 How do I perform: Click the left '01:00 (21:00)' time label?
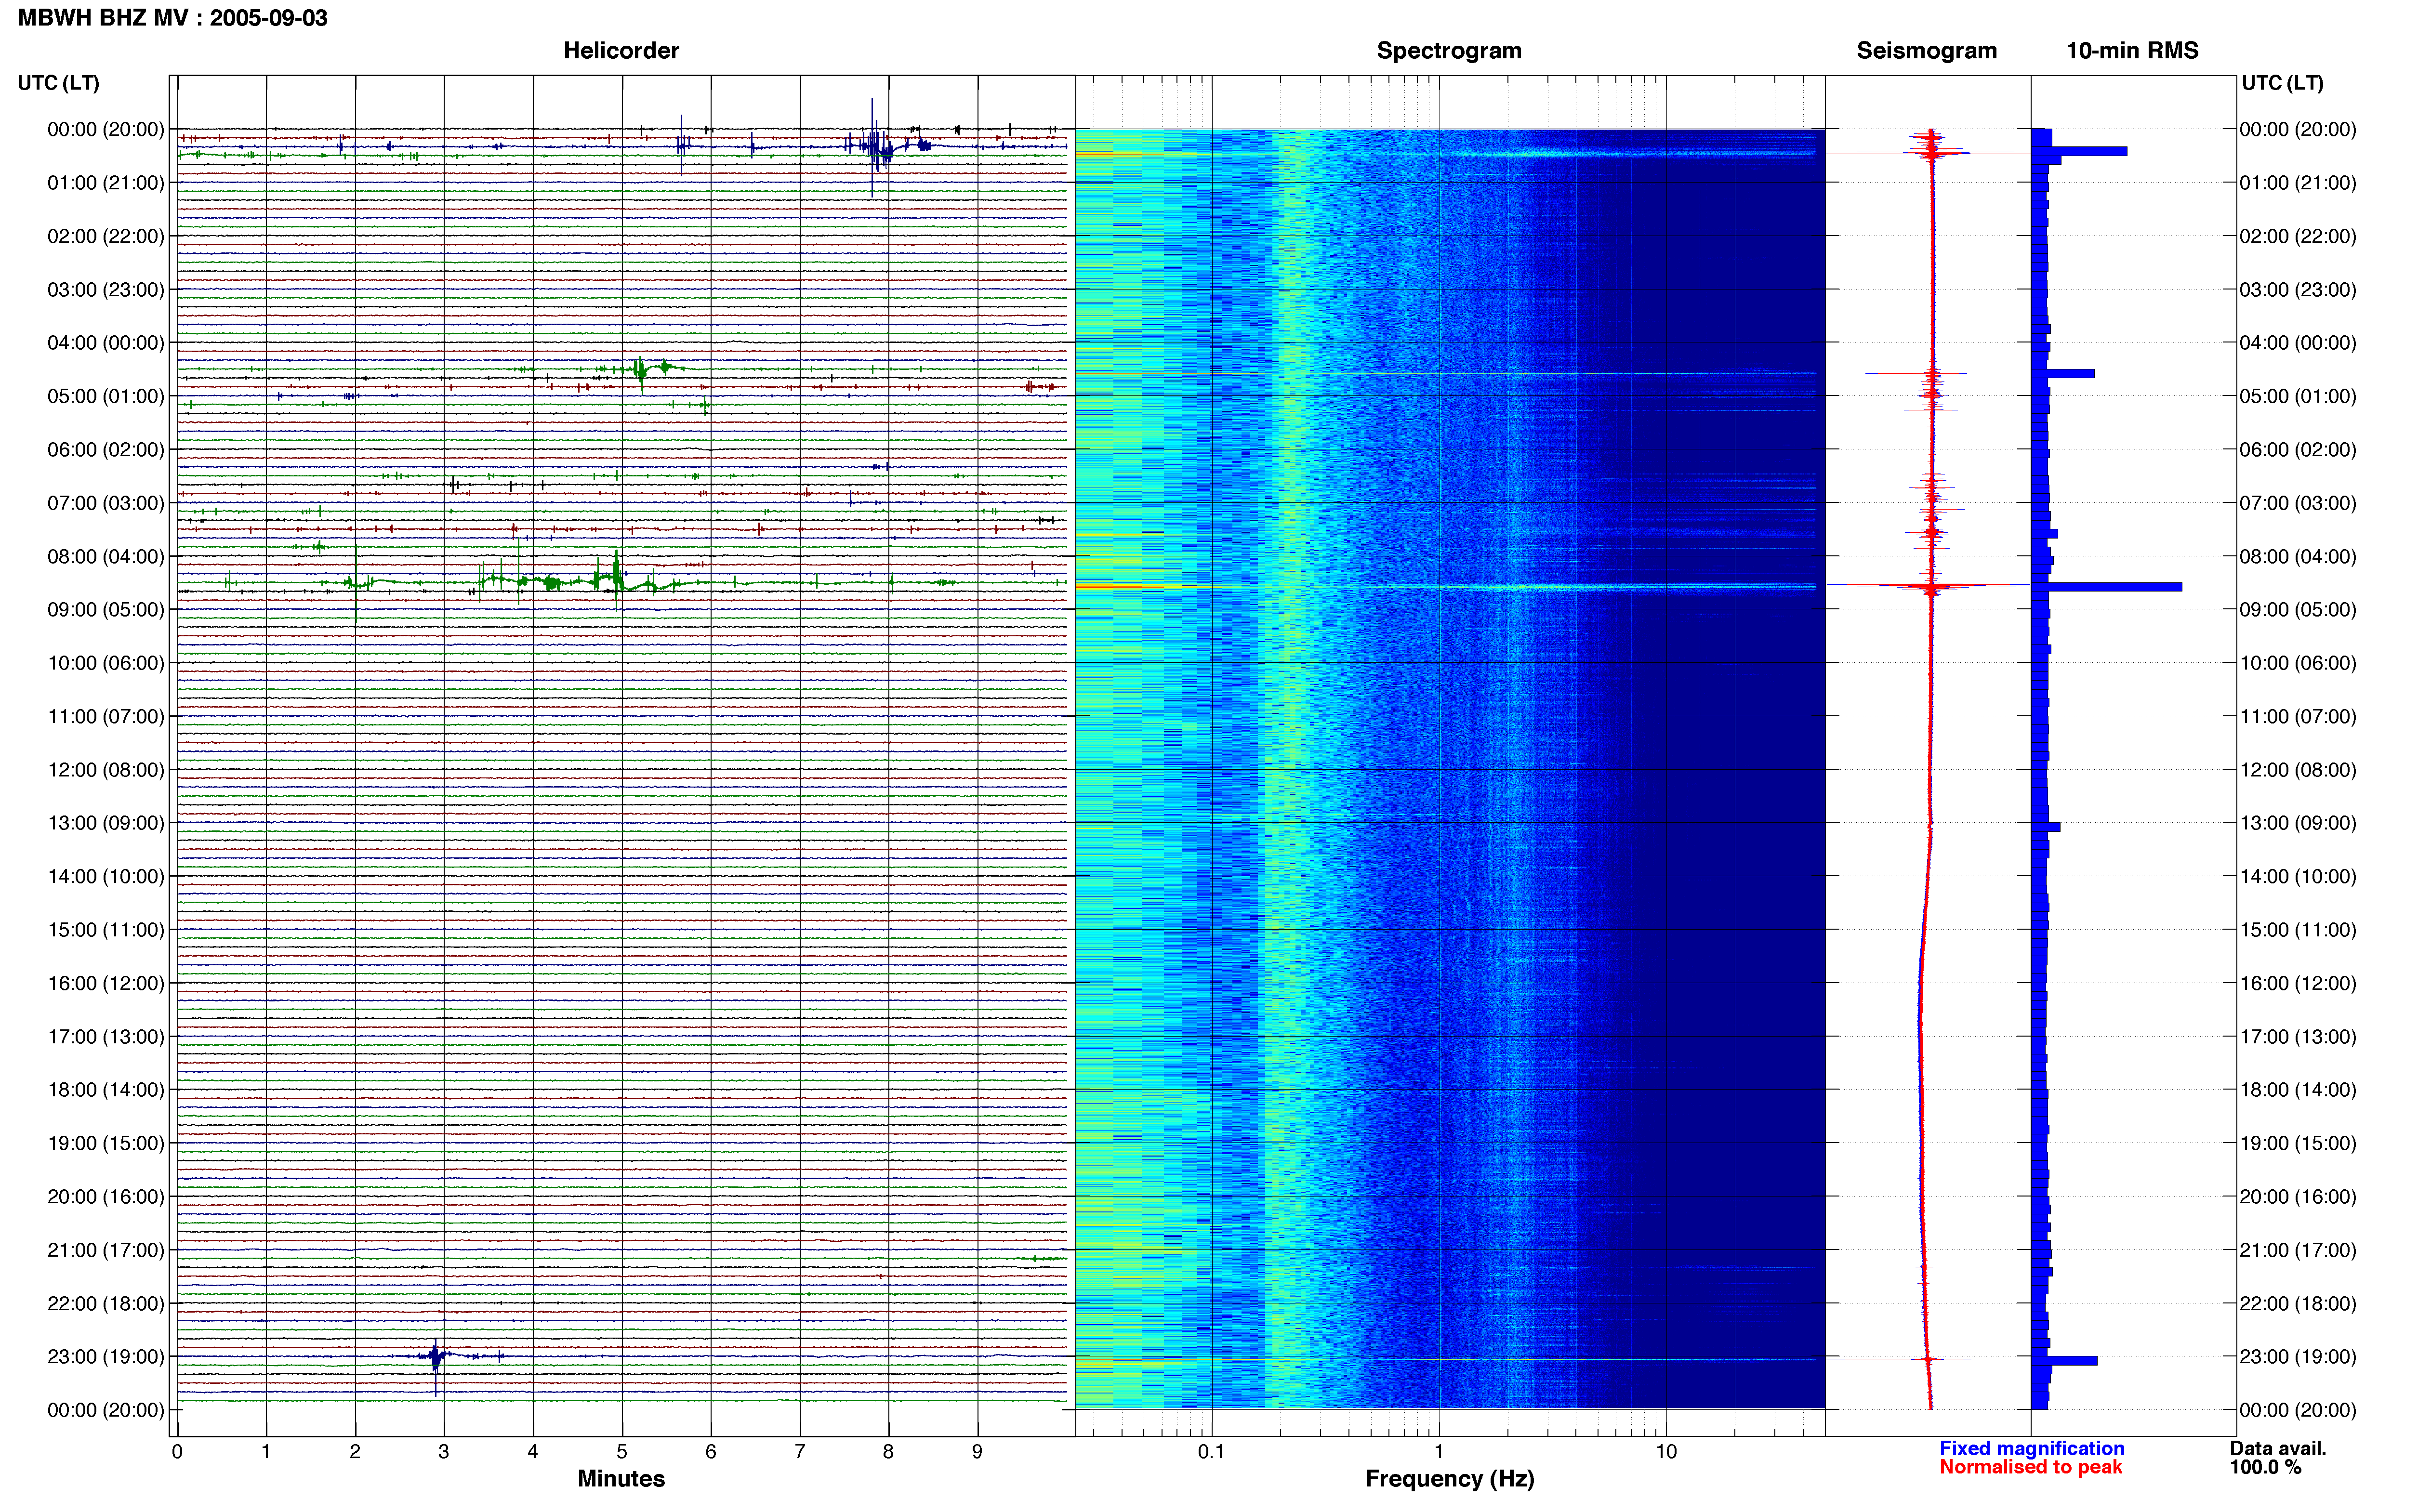[106, 183]
